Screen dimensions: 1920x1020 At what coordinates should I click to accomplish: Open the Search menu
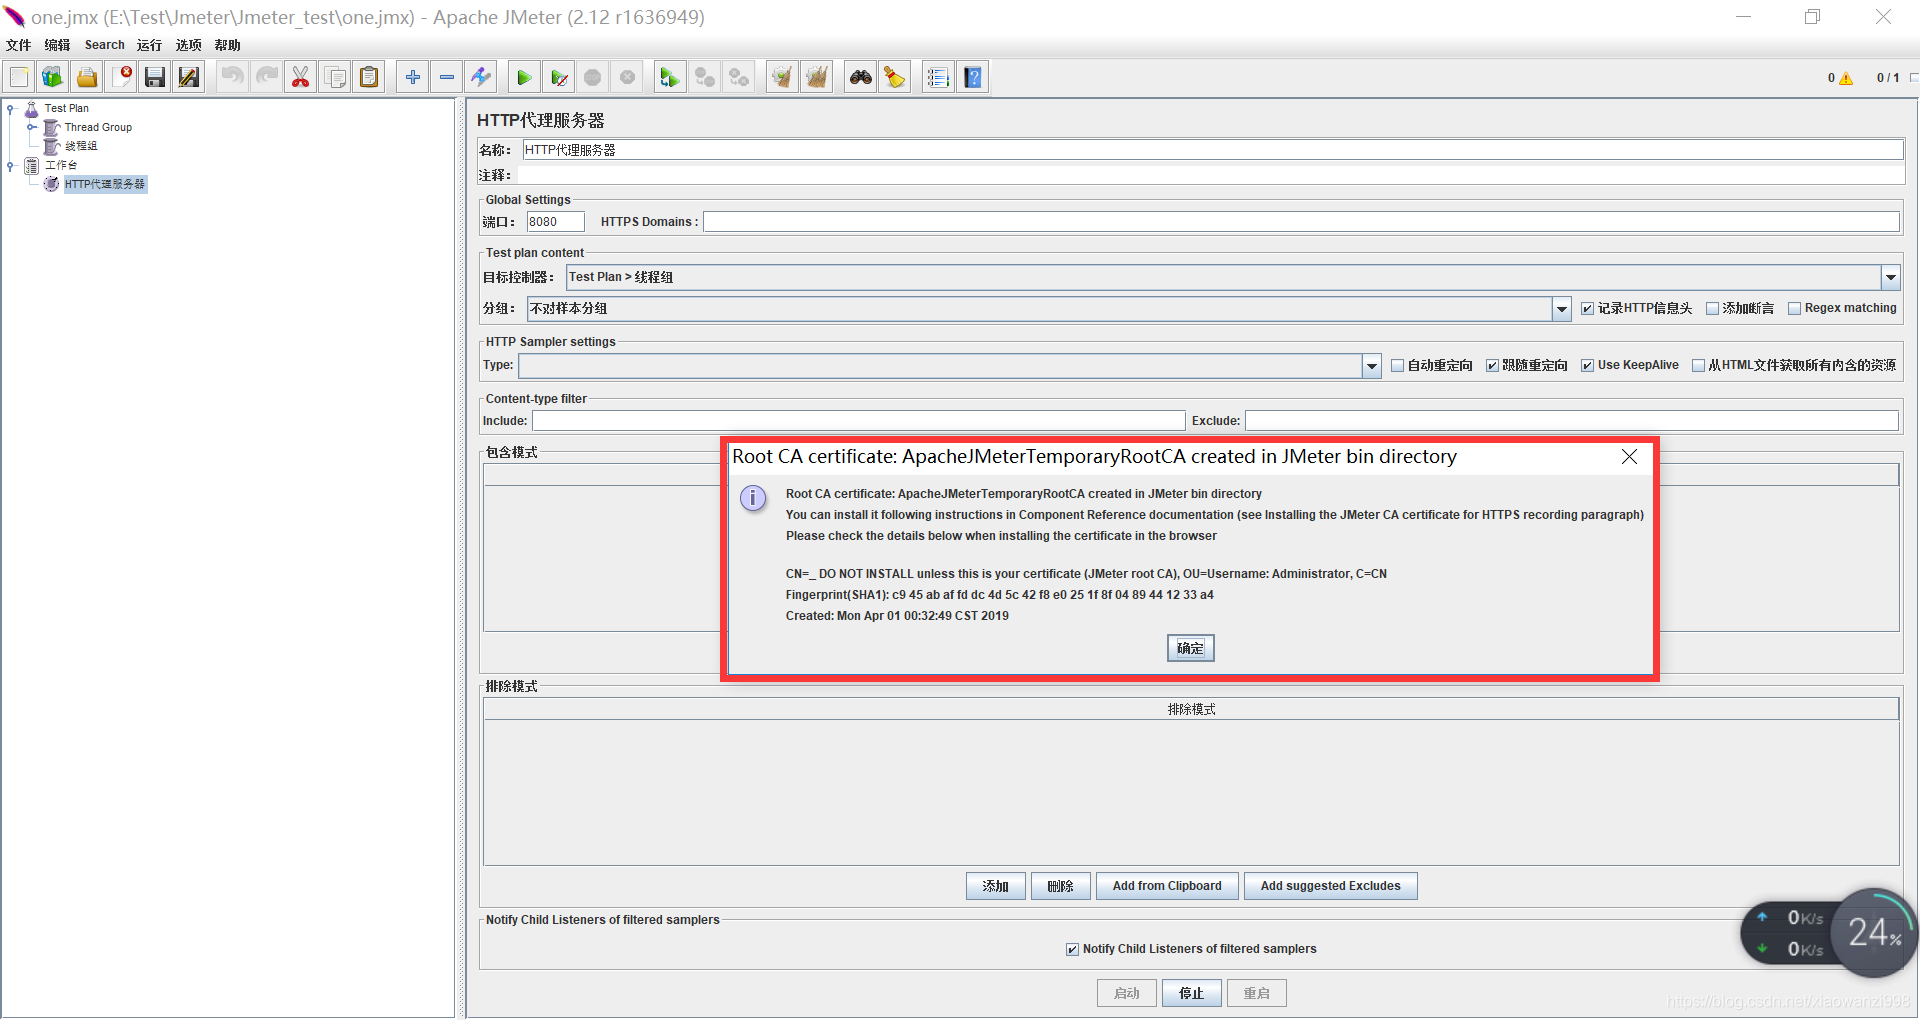point(105,45)
